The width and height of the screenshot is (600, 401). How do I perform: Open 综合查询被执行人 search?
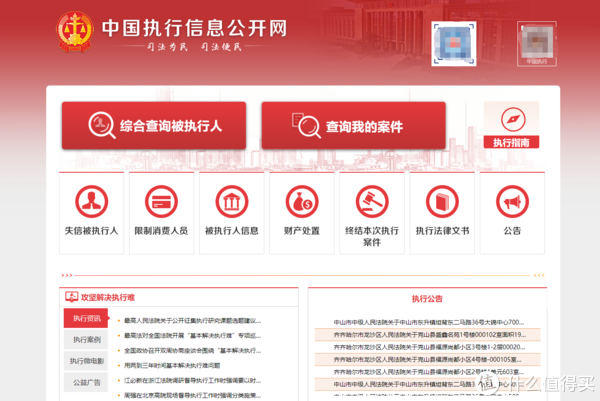[154, 126]
